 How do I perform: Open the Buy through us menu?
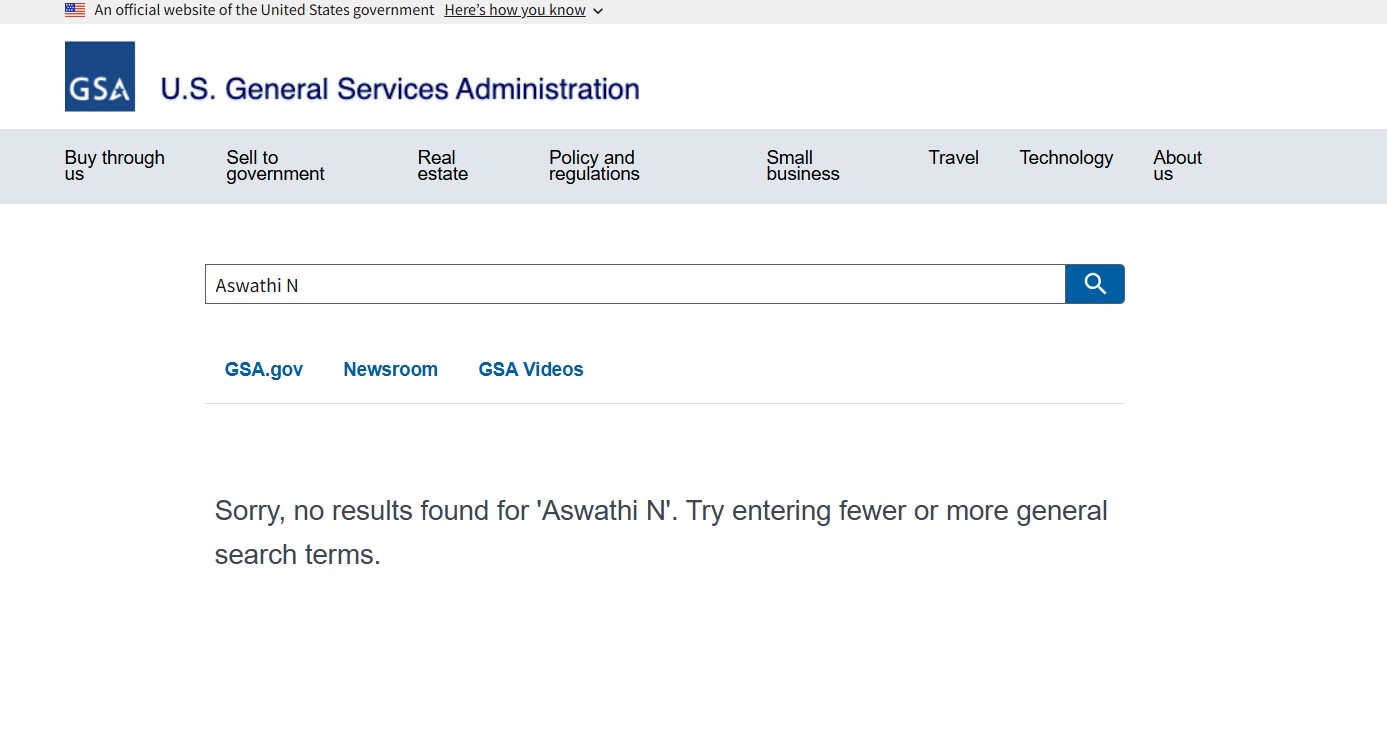(114, 165)
